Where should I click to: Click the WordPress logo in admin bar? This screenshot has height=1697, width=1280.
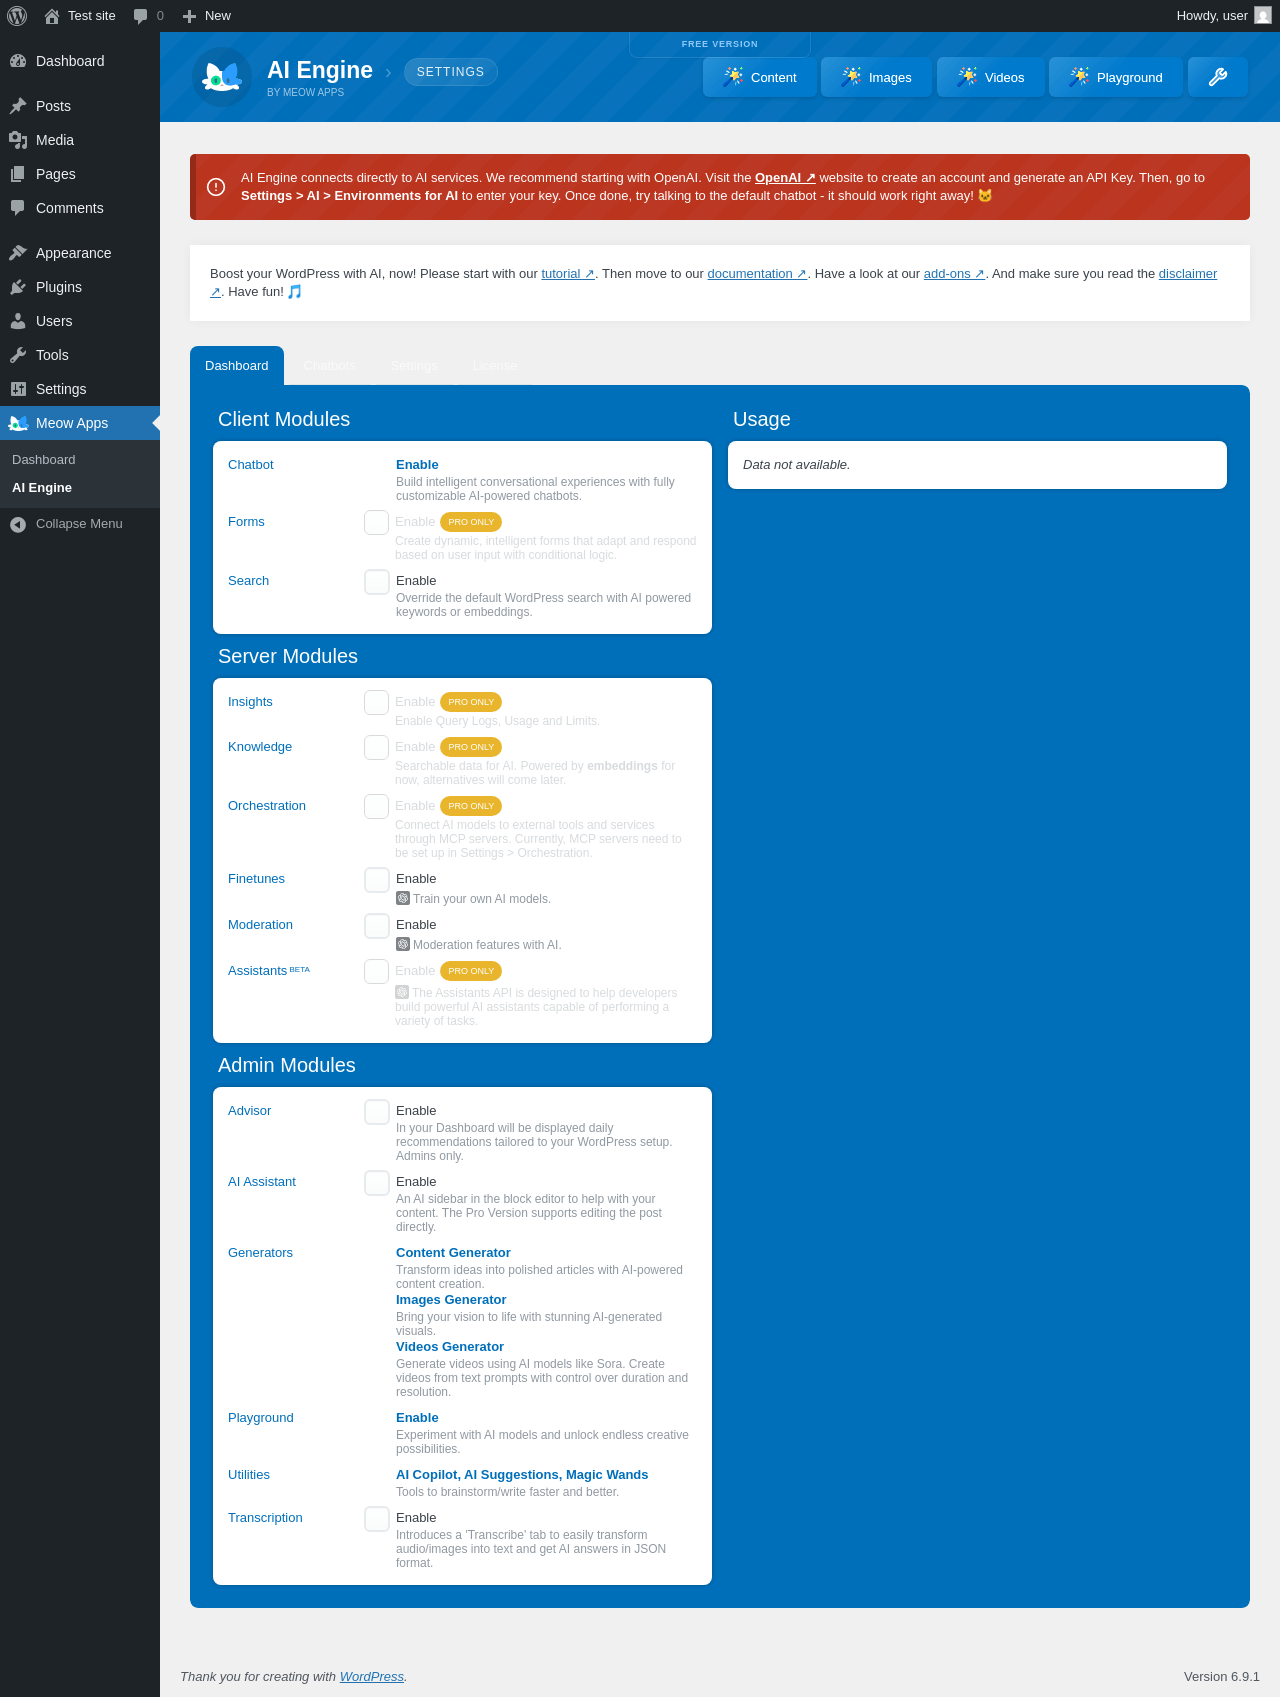point(17,16)
